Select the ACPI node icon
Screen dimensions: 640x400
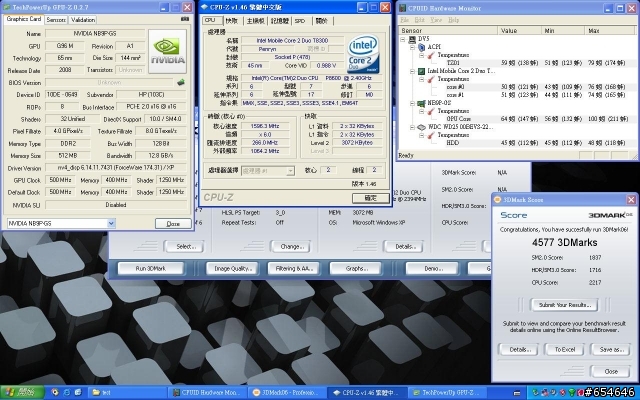click(422, 47)
